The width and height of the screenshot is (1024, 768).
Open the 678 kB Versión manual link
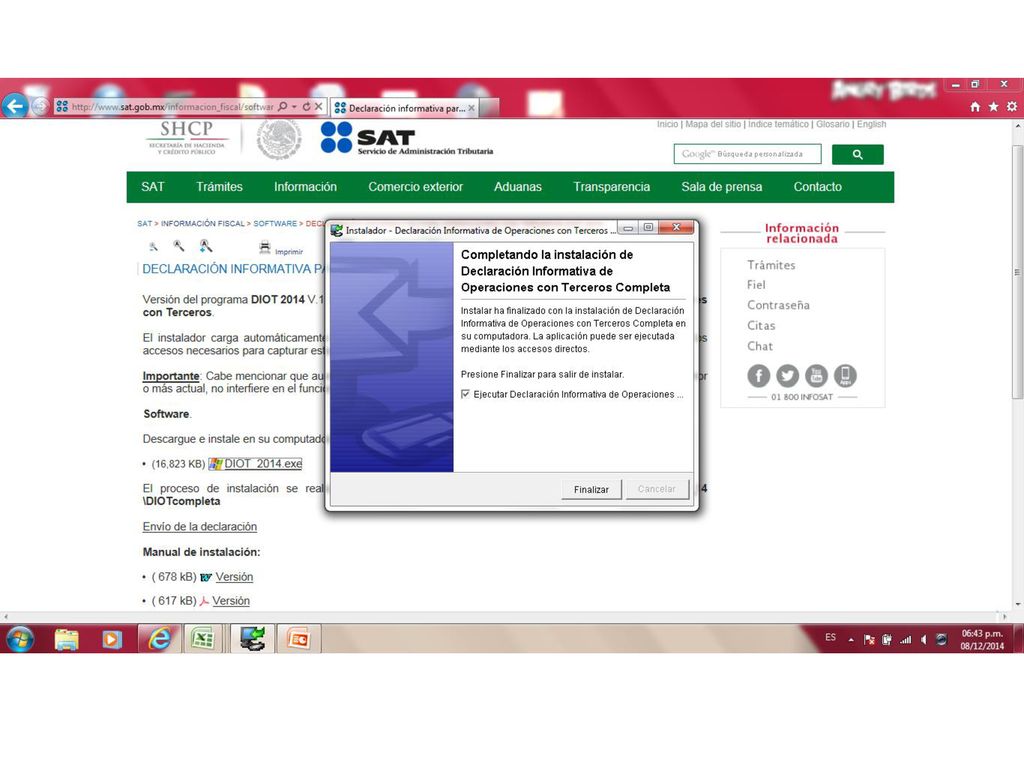click(234, 577)
